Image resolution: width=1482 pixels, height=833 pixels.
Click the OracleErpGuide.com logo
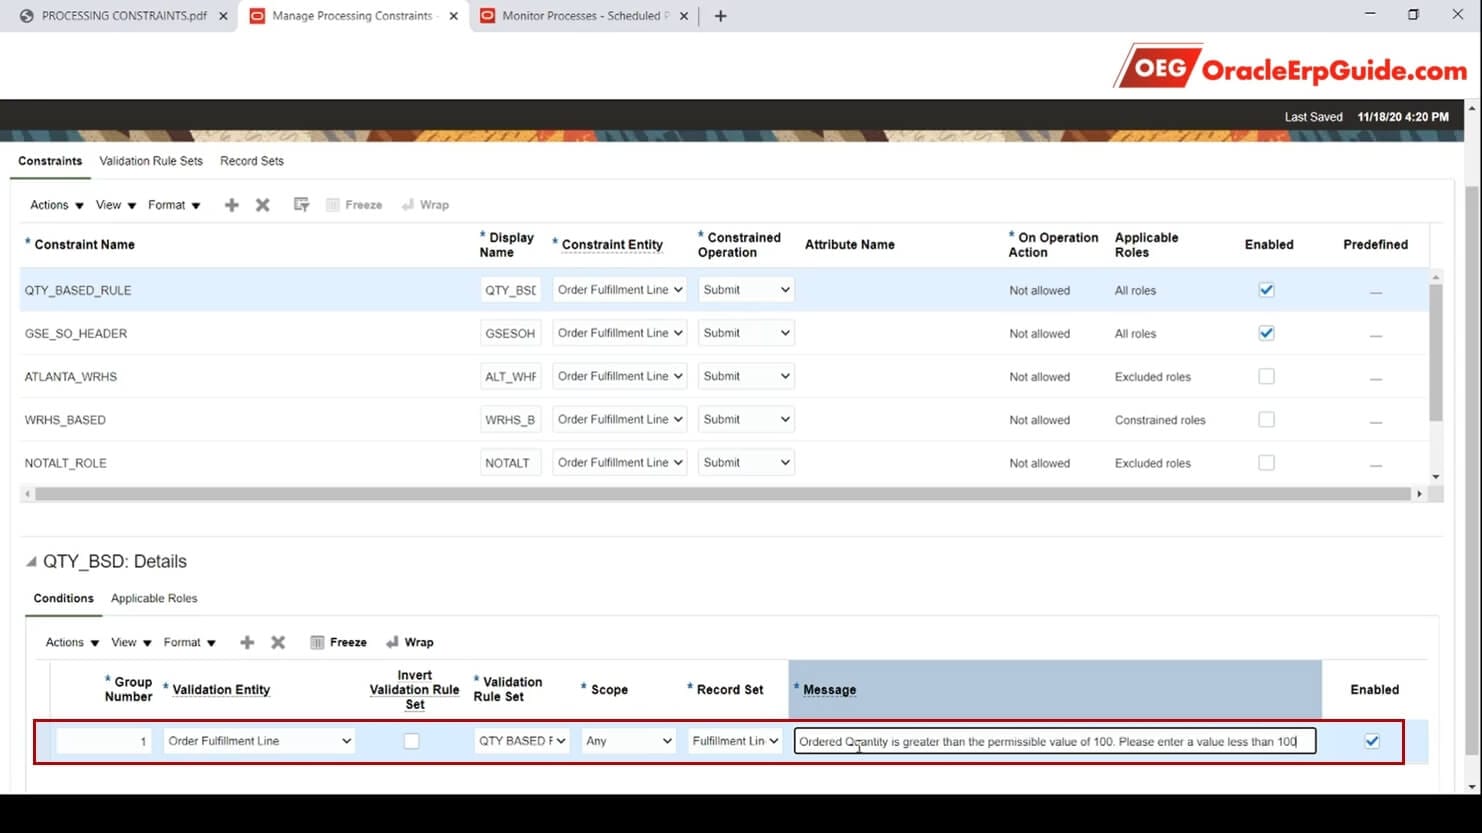[1291, 67]
